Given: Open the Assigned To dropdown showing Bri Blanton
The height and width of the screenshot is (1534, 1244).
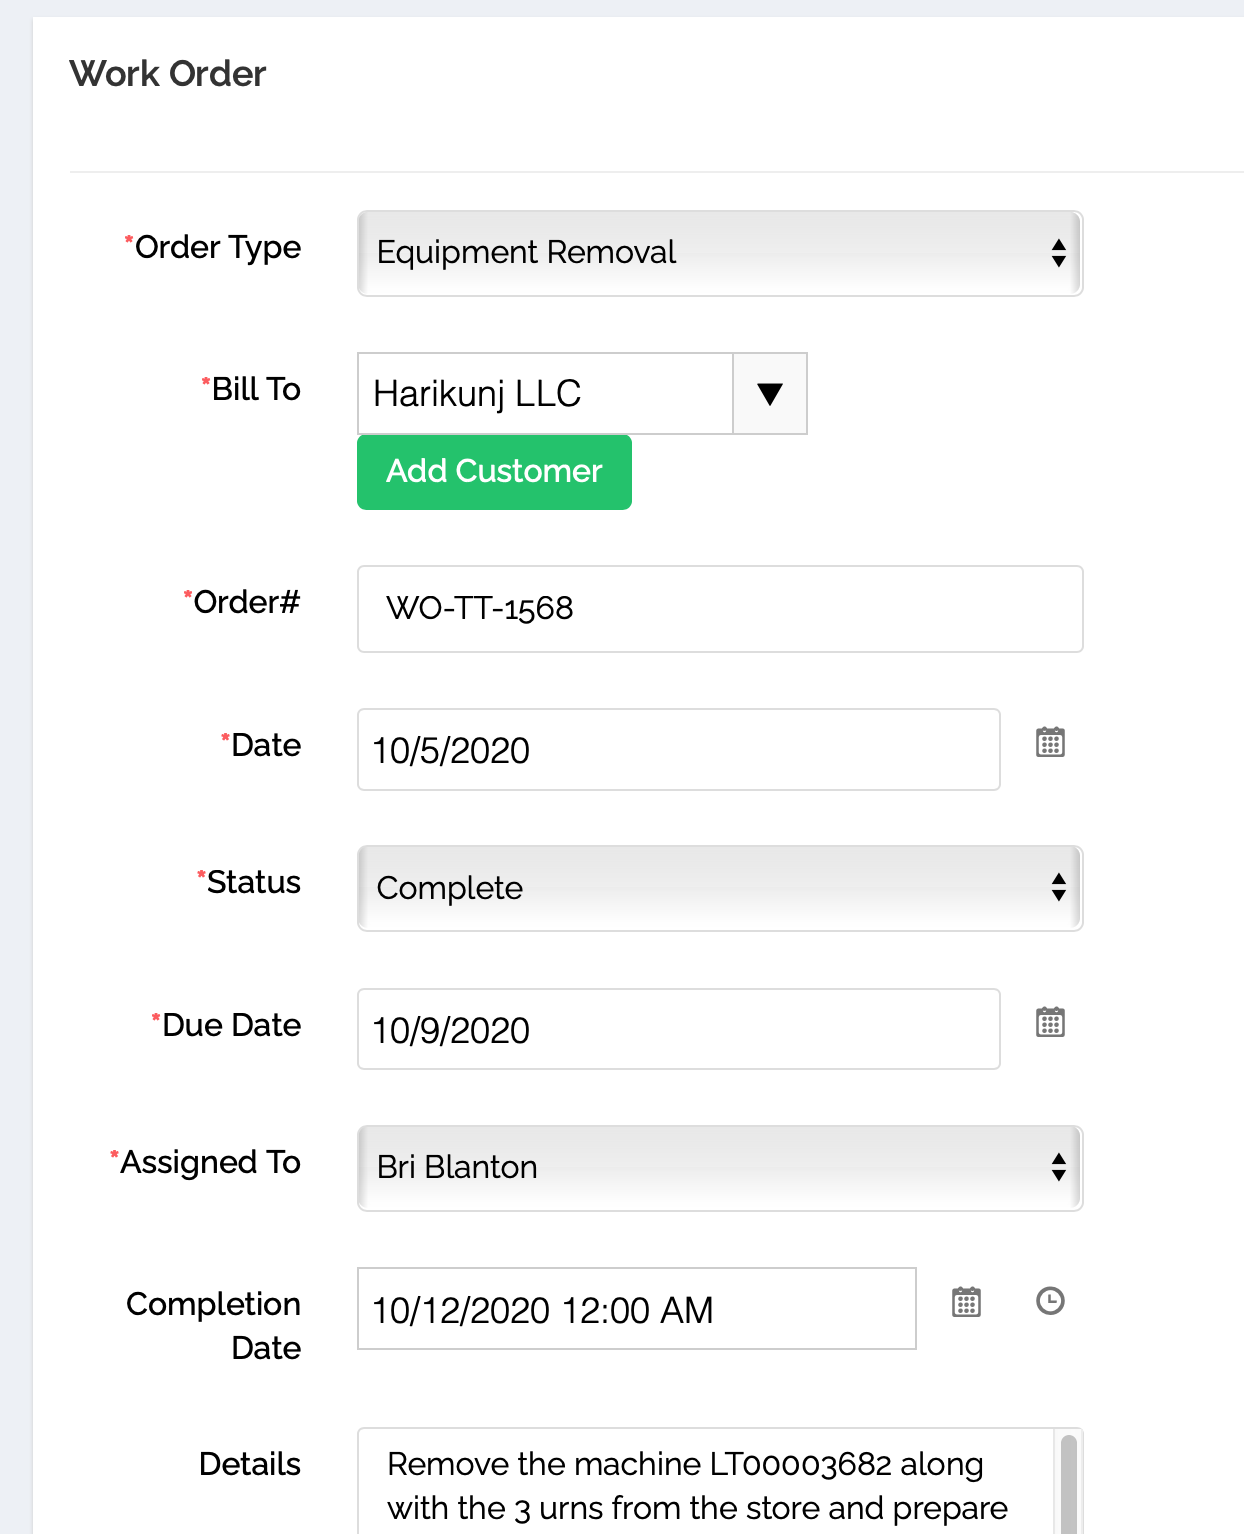Looking at the screenshot, I should click(x=700, y=1167).
